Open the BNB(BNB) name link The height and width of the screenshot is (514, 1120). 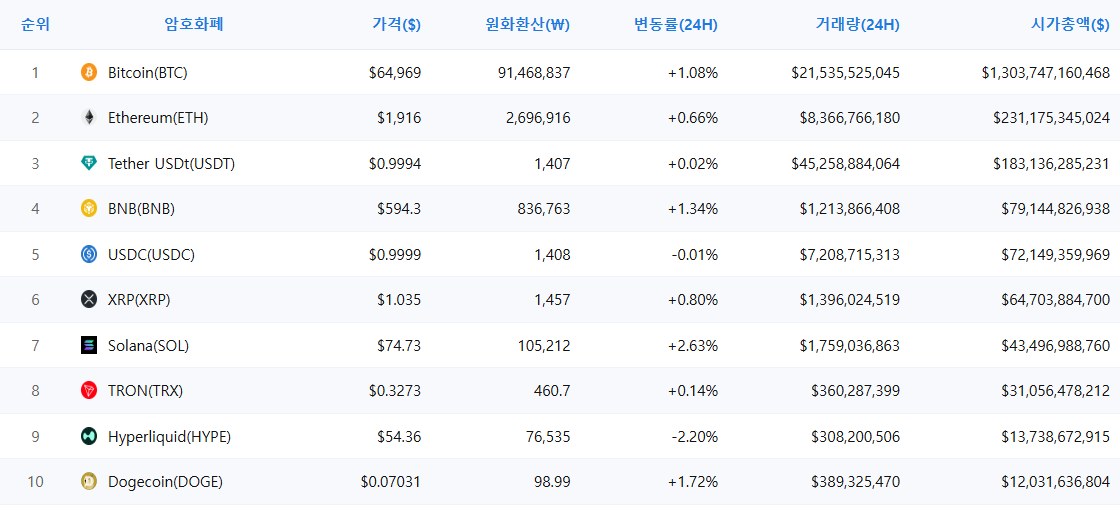[x=141, y=208]
